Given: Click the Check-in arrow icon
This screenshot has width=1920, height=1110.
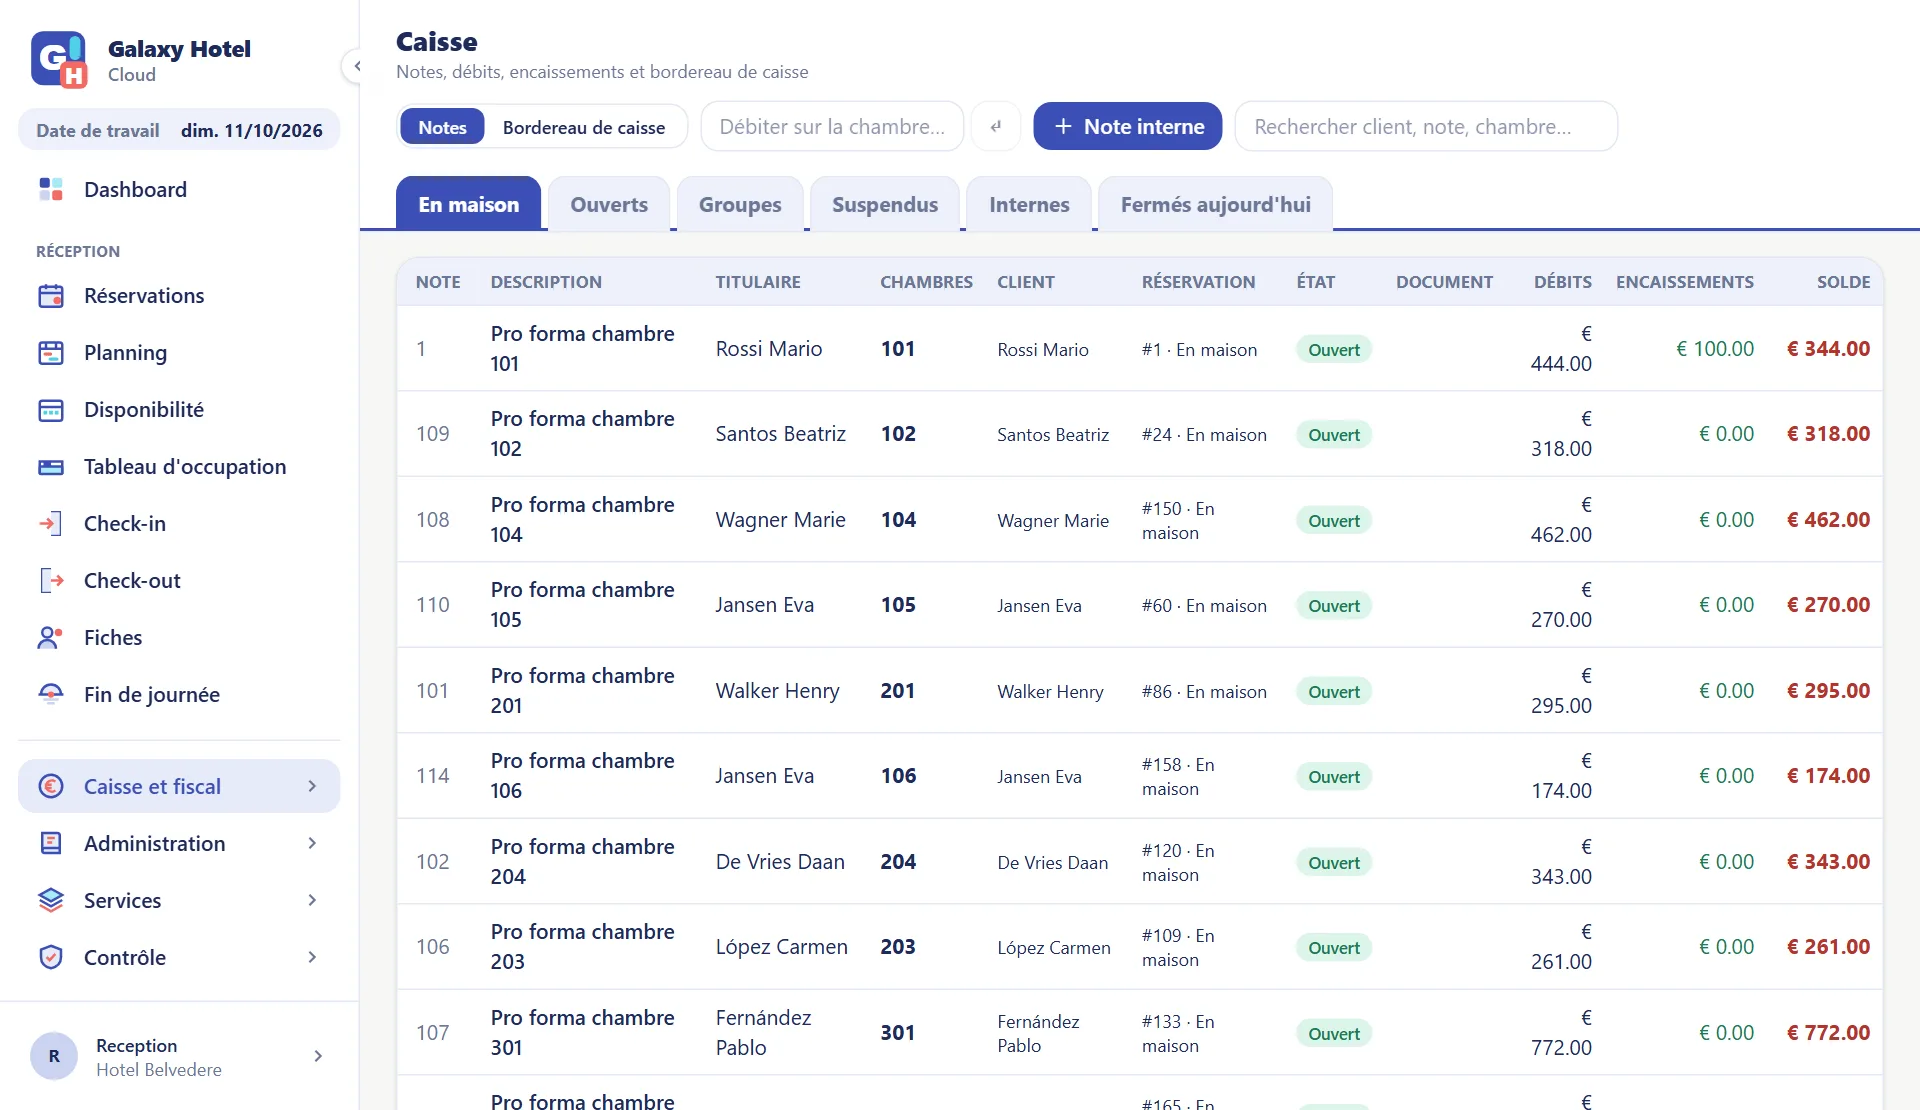Looking at the screenshot, I should 51,524.
